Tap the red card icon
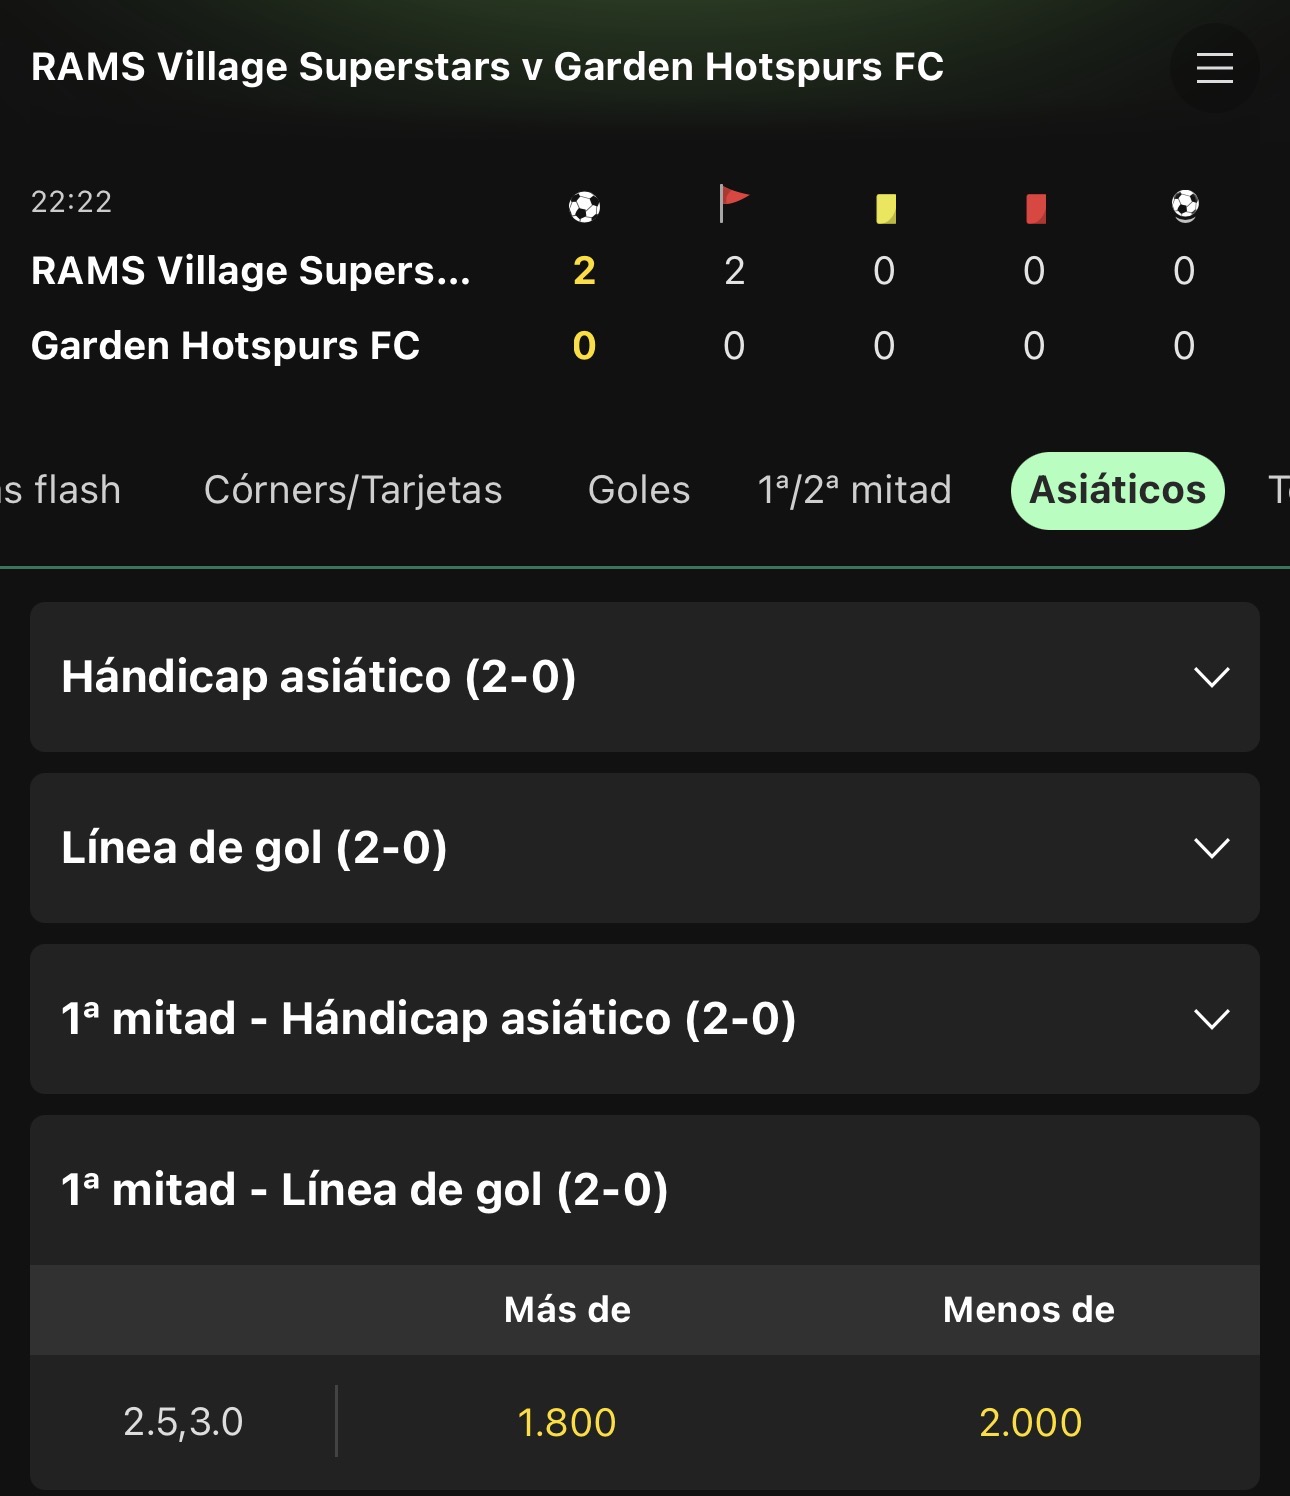This screenshot has height=1496, width=1290. click(x=1036, y=209)
